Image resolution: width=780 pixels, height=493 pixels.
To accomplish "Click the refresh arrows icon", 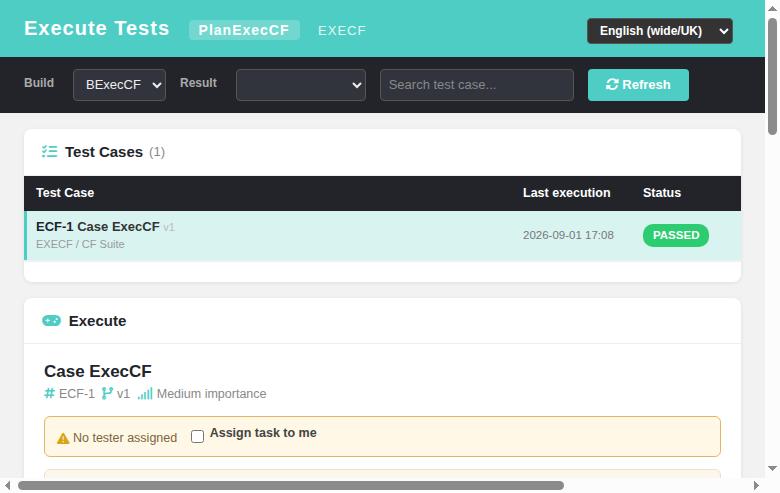I will (612, 85).
